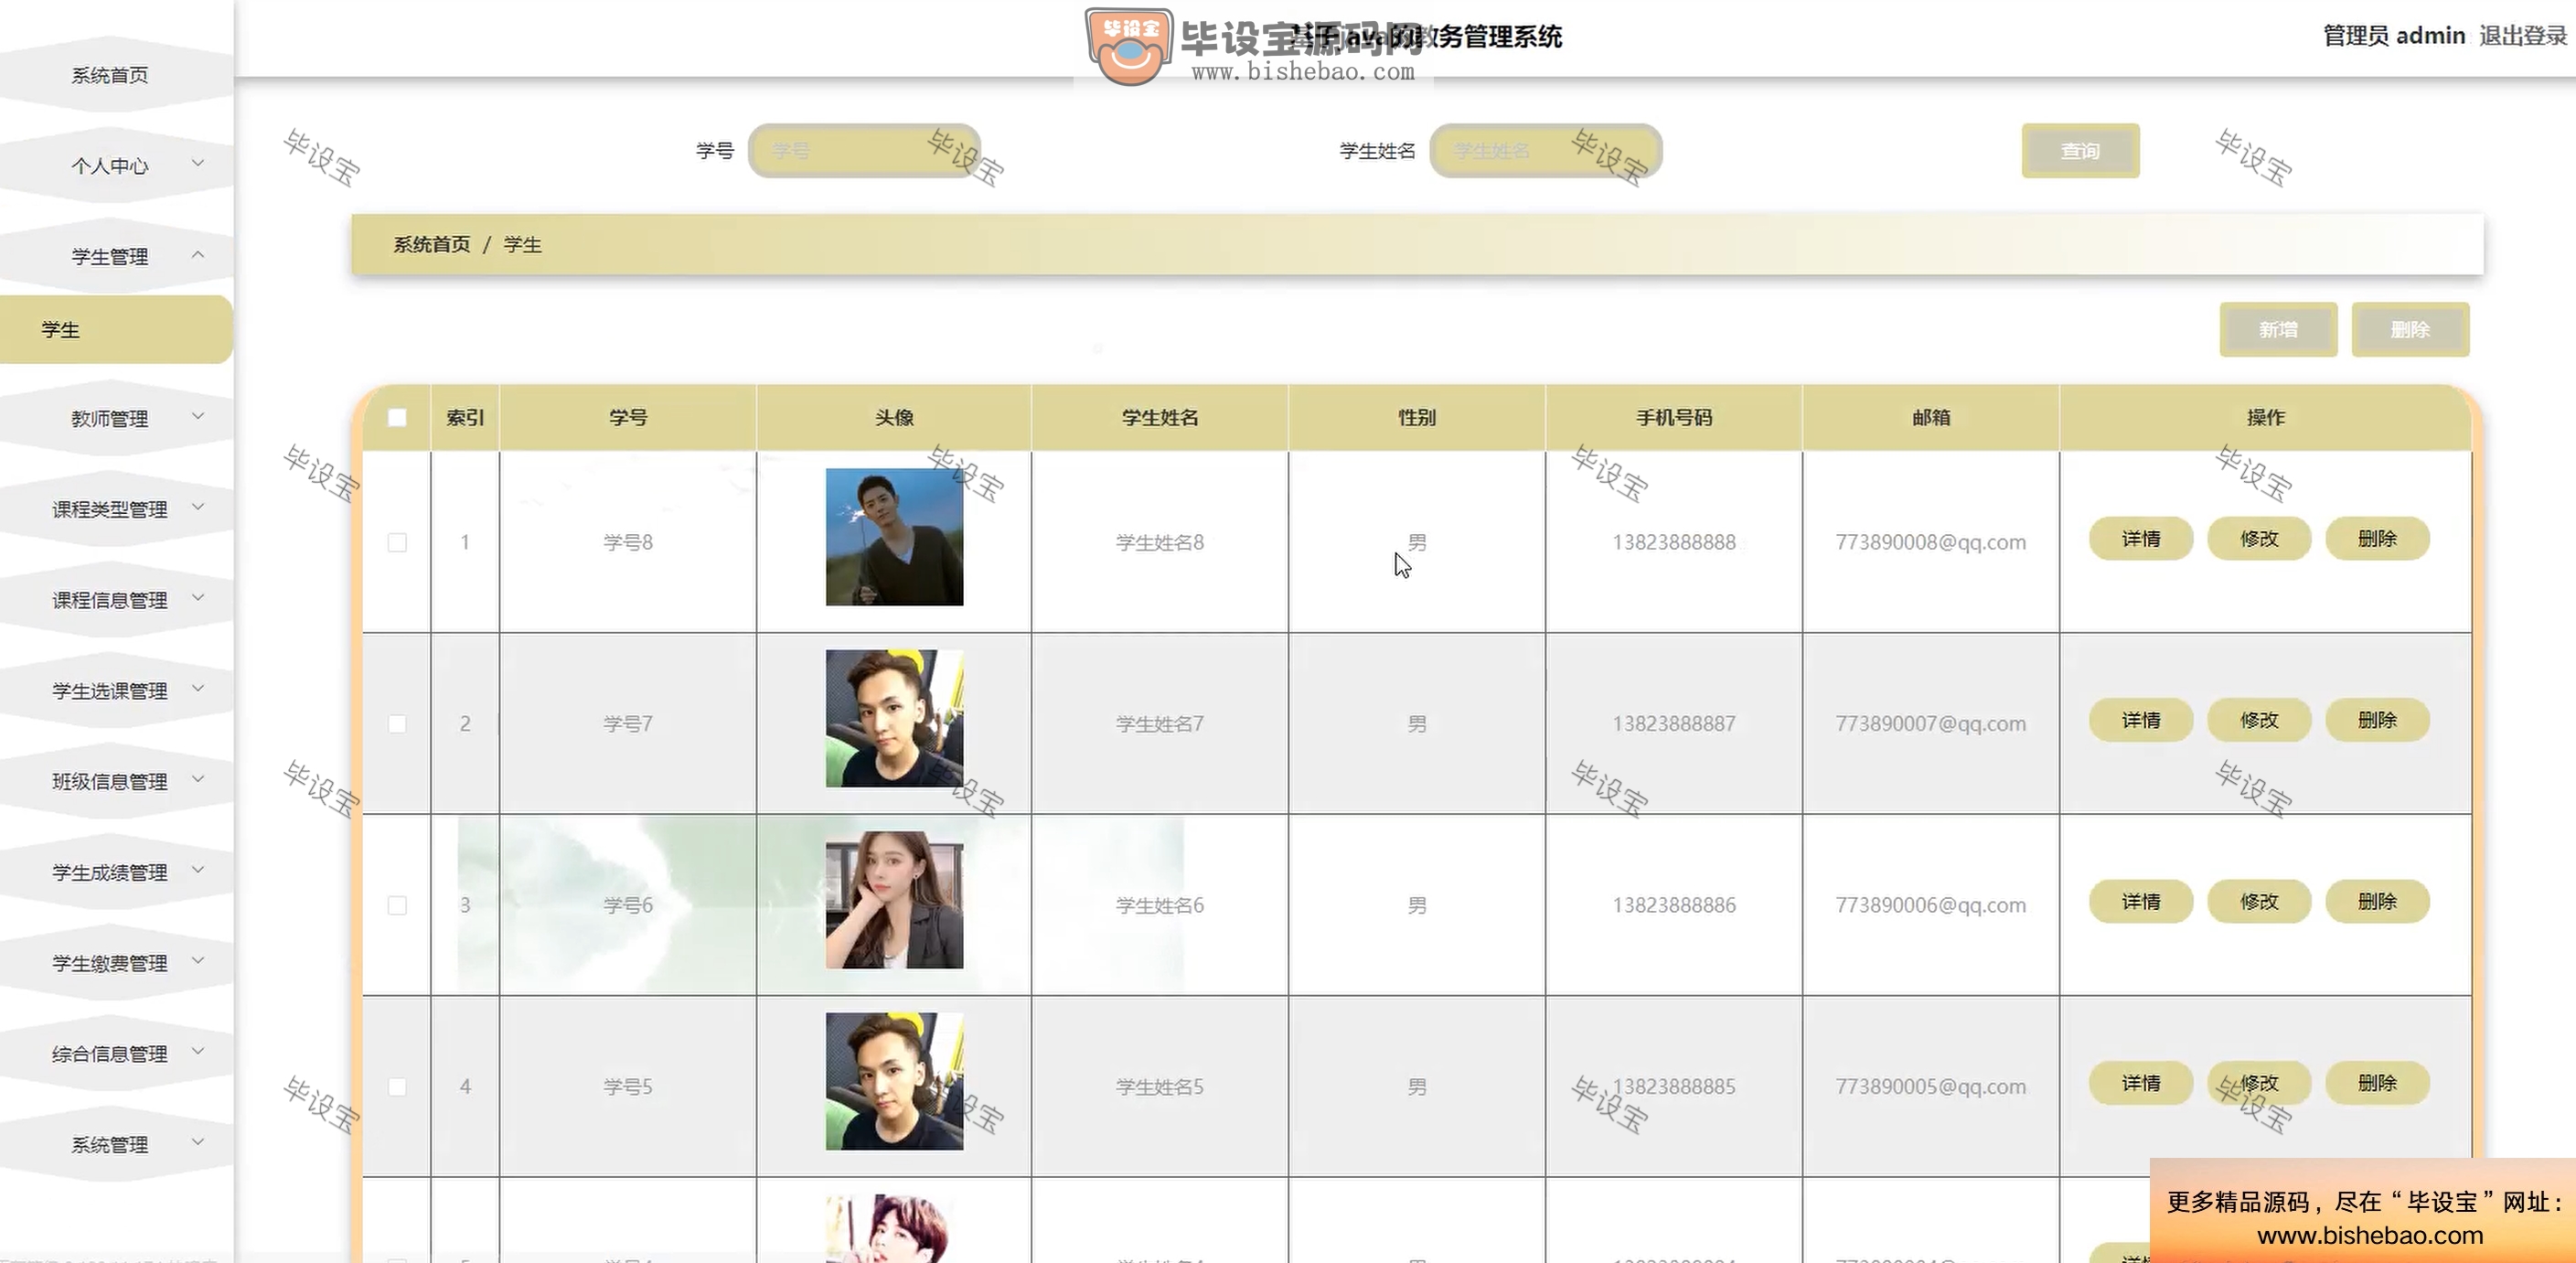Expand the 课程类型管理 menu arrow
This screenshot has width=2576, height=1263.
(198, 507)
